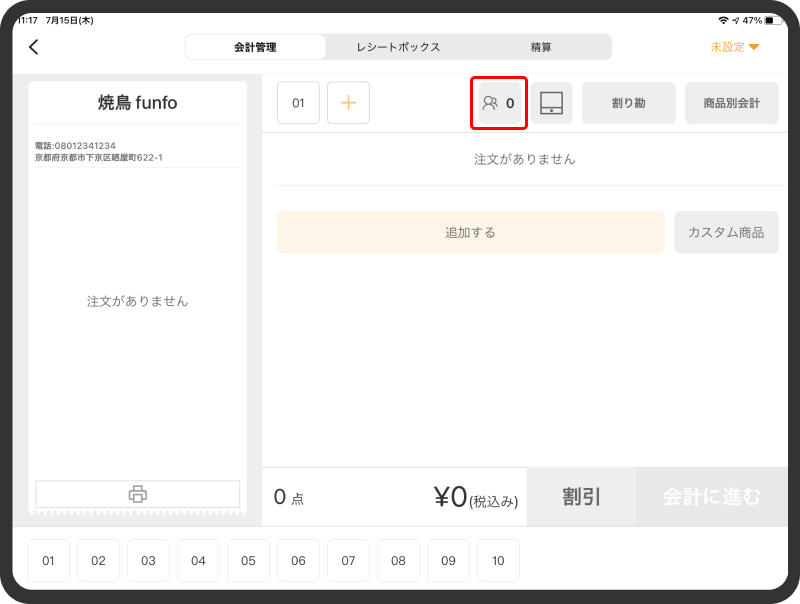Click 注文がありません below order tabs
The width and height of the screenshot is (800, 604).
524,160
